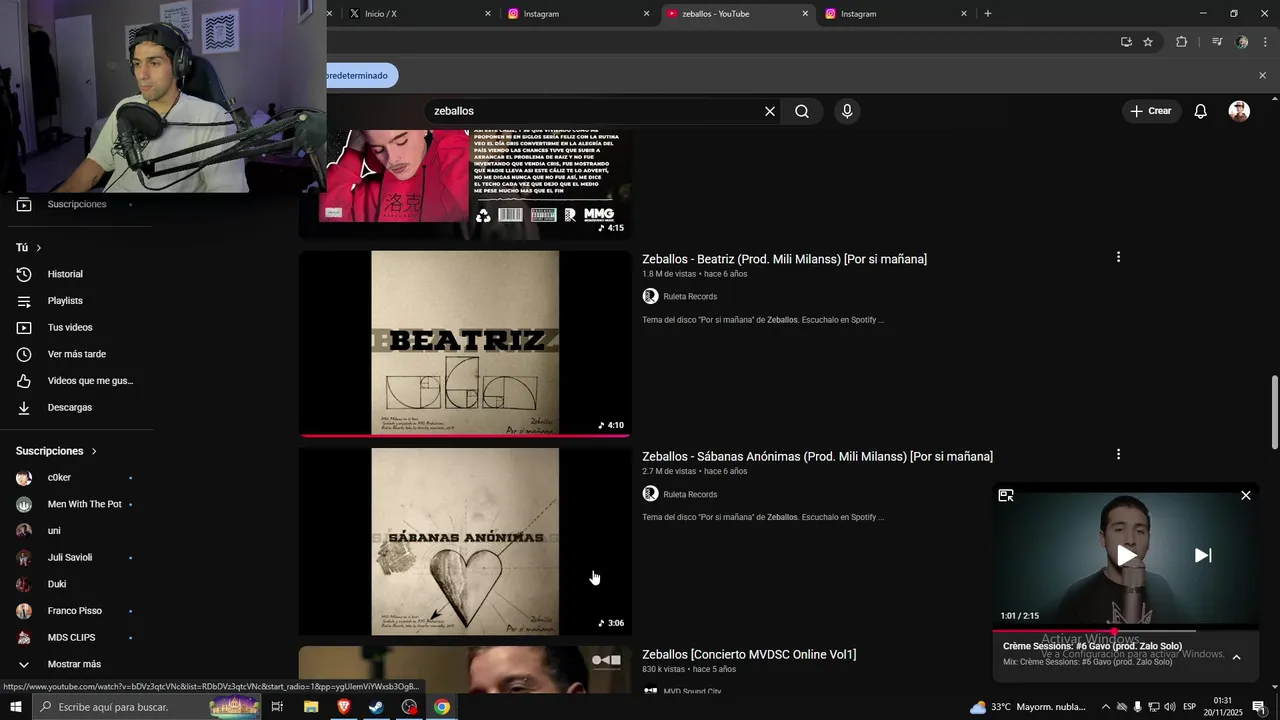
Task: Click the page vertical scrollbar thumb
Action: pos(1274,412)
